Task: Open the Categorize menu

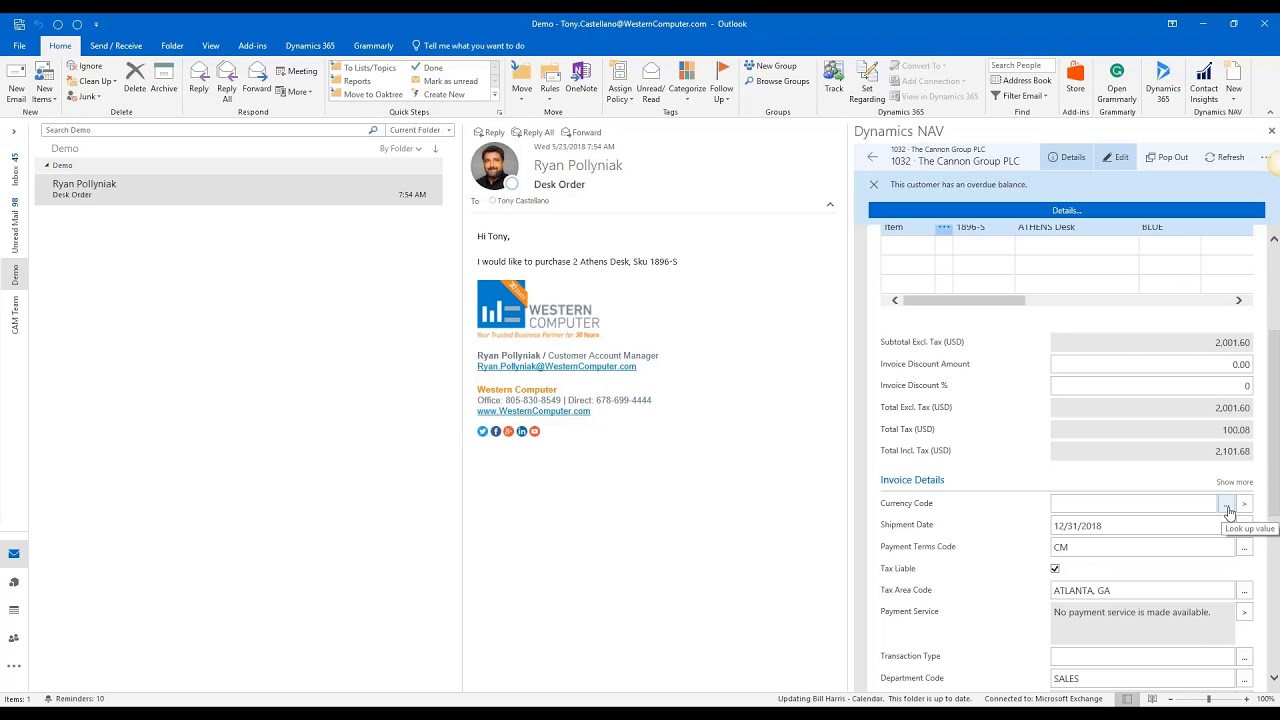Action: [687, 81]
